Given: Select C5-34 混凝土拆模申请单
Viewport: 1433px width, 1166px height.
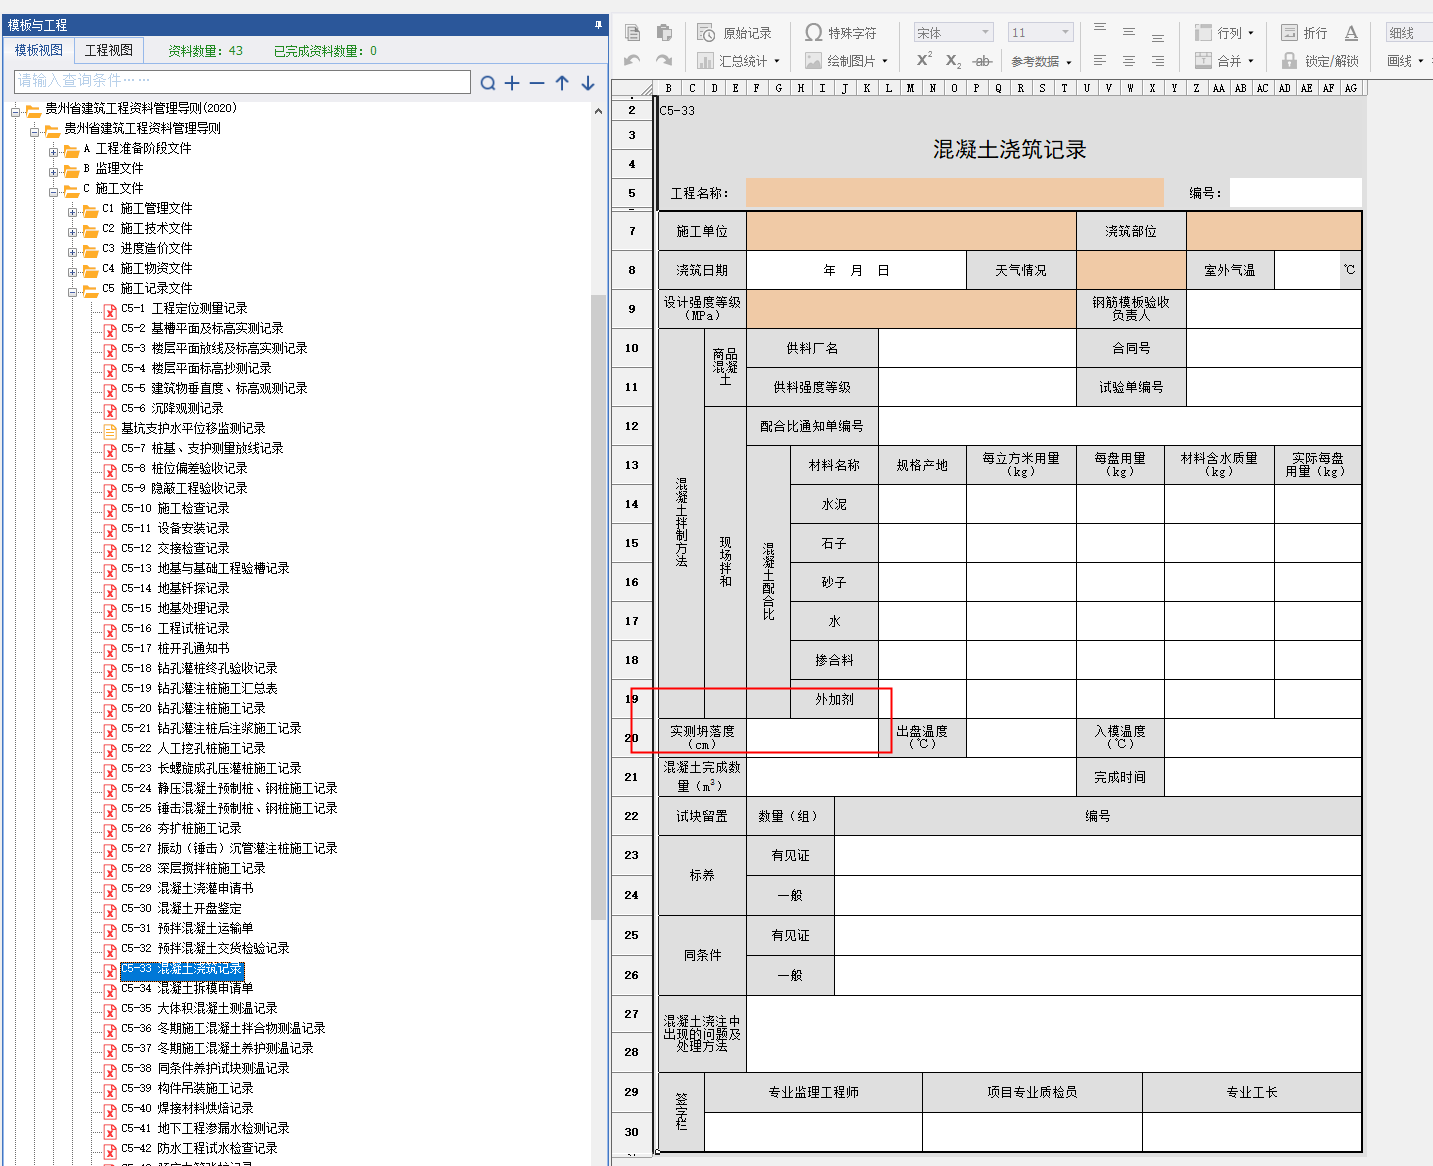Looking at the screenshot, I should [187, 988].
